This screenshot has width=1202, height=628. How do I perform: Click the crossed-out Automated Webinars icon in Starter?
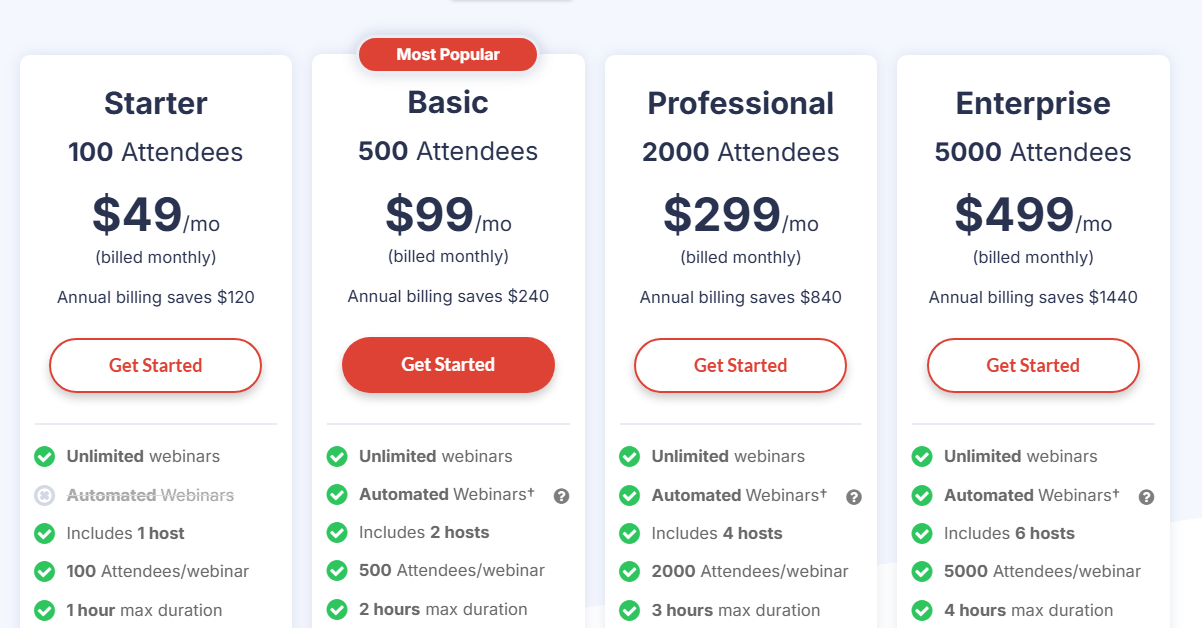pyautogui.click(x=45, y=495)
